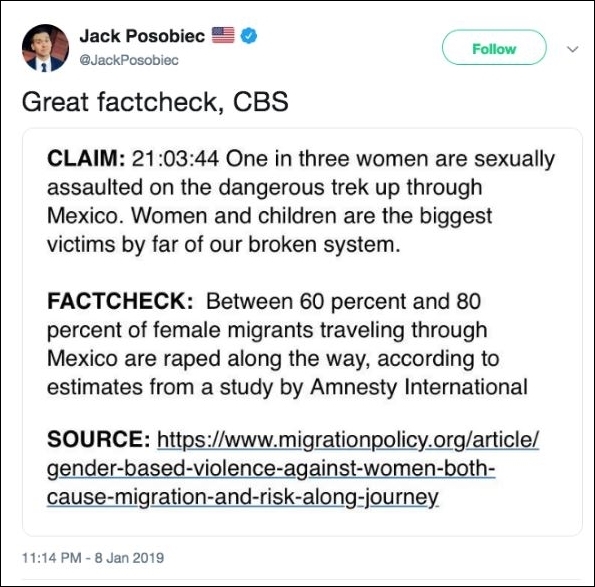Click the 8 Jan 2019 date
The image size is (595, 587).
[x=129, y=558]
